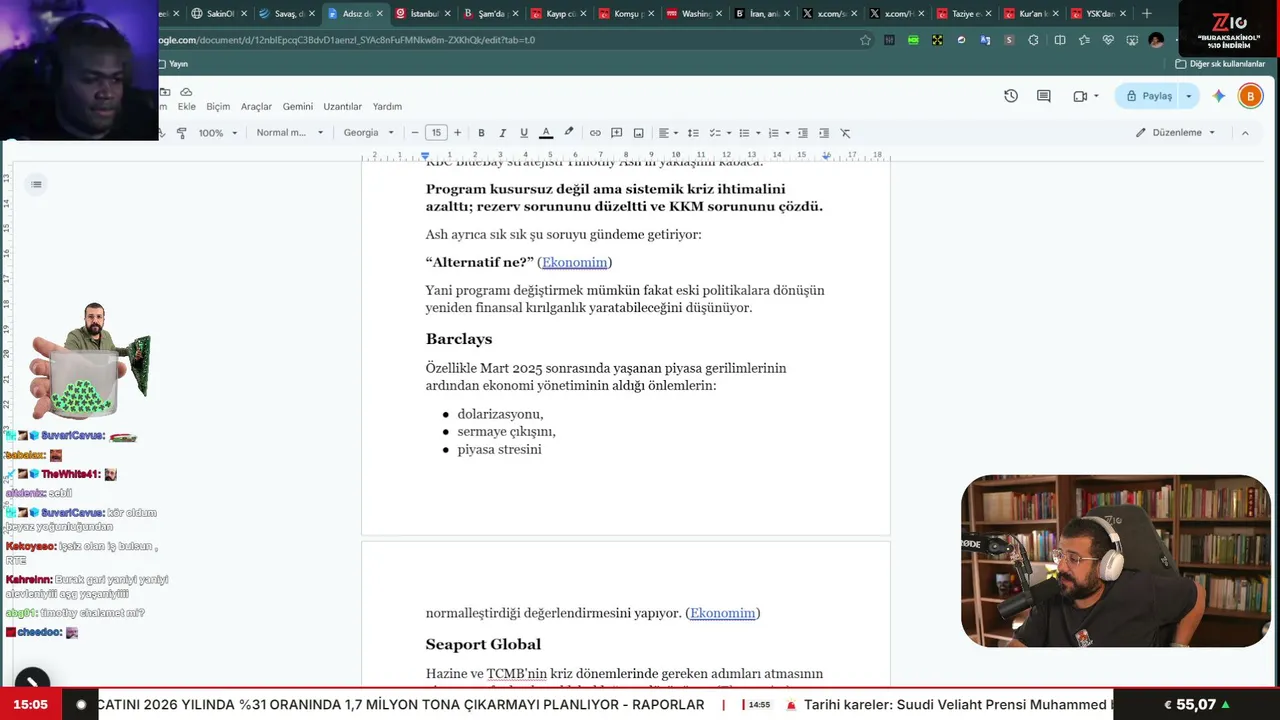This screenshot has height=720, width=1280.
Task: Open the browser favorites list icon
Action: tap(1084, 40)
